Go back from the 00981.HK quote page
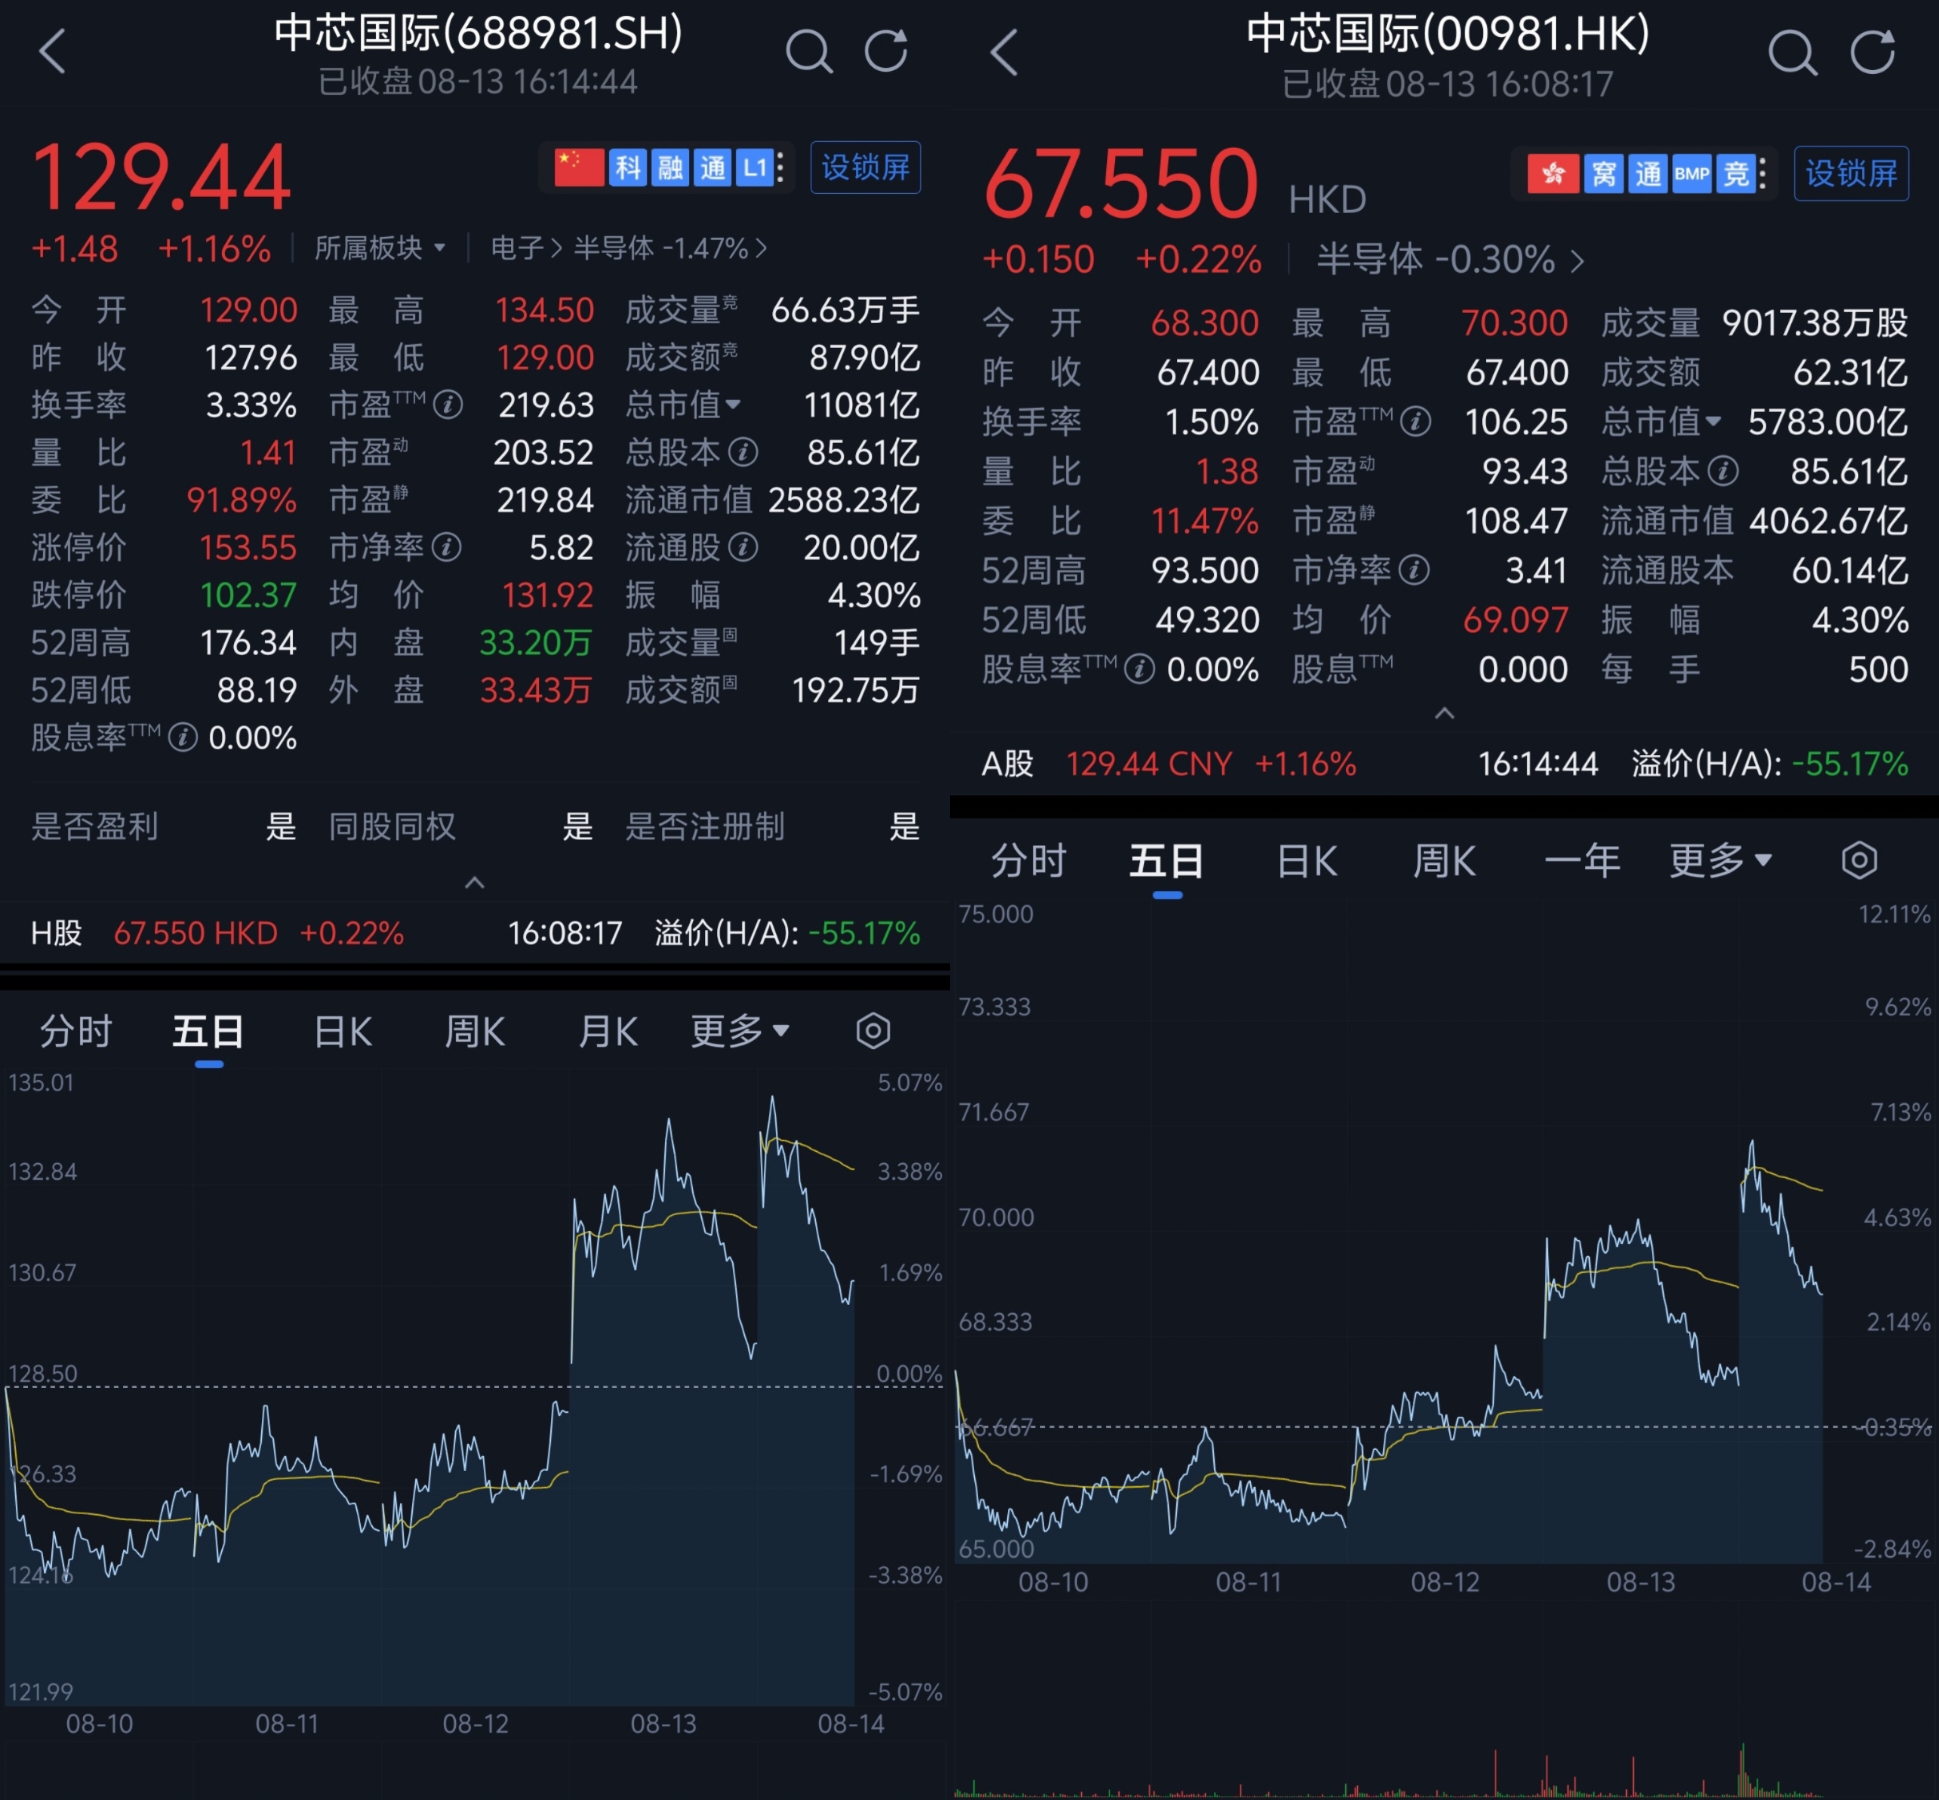The height and width of the screenshot is (1800, 1939). click(x=1004, y=52)
